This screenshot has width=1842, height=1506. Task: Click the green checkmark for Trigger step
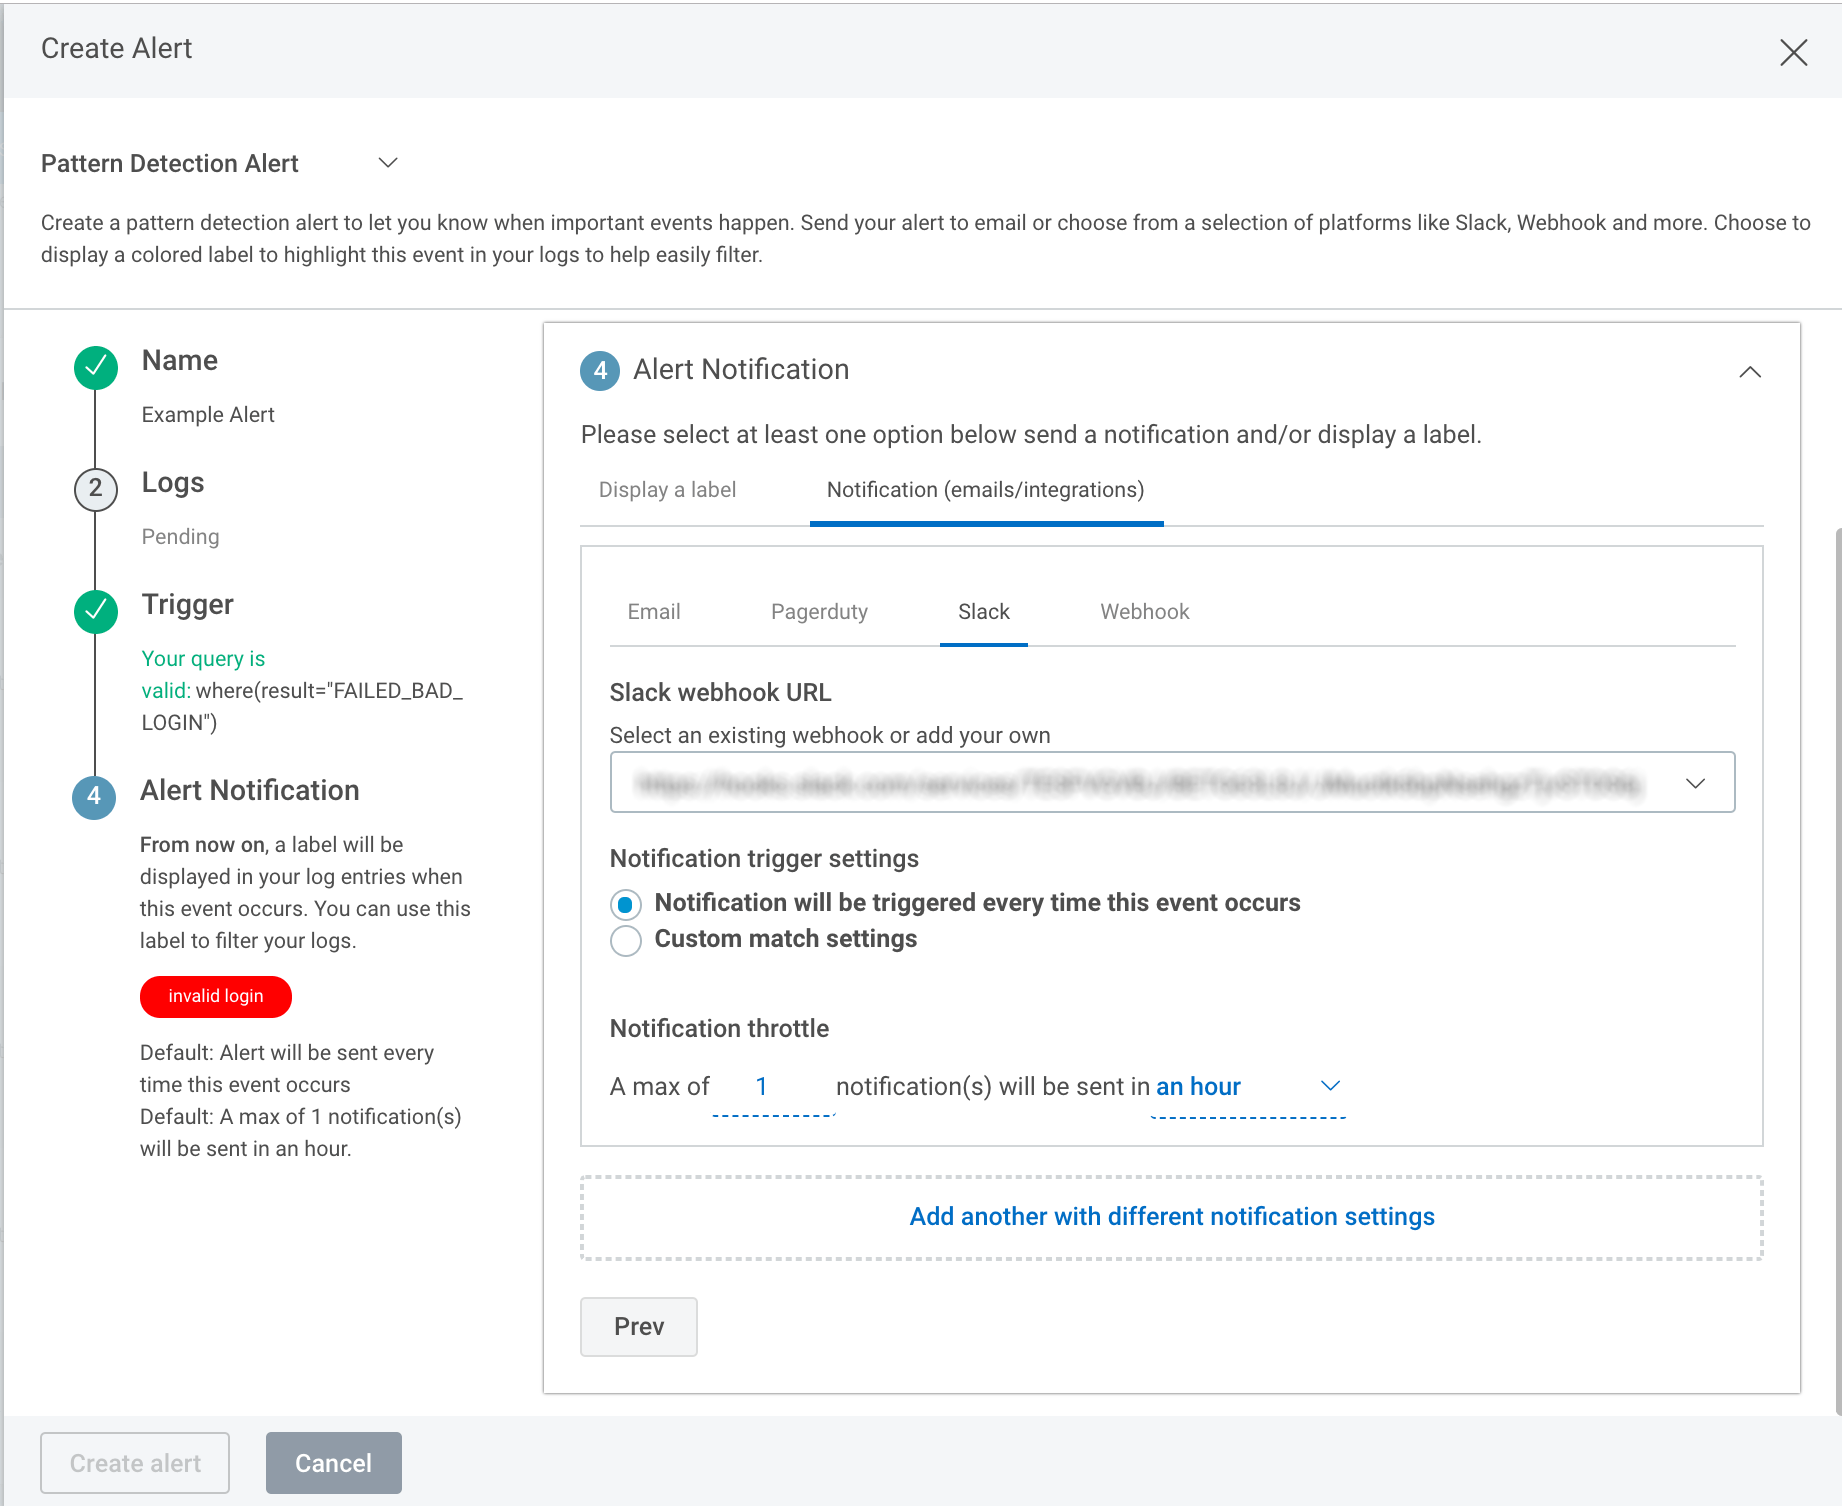(96, 611)
